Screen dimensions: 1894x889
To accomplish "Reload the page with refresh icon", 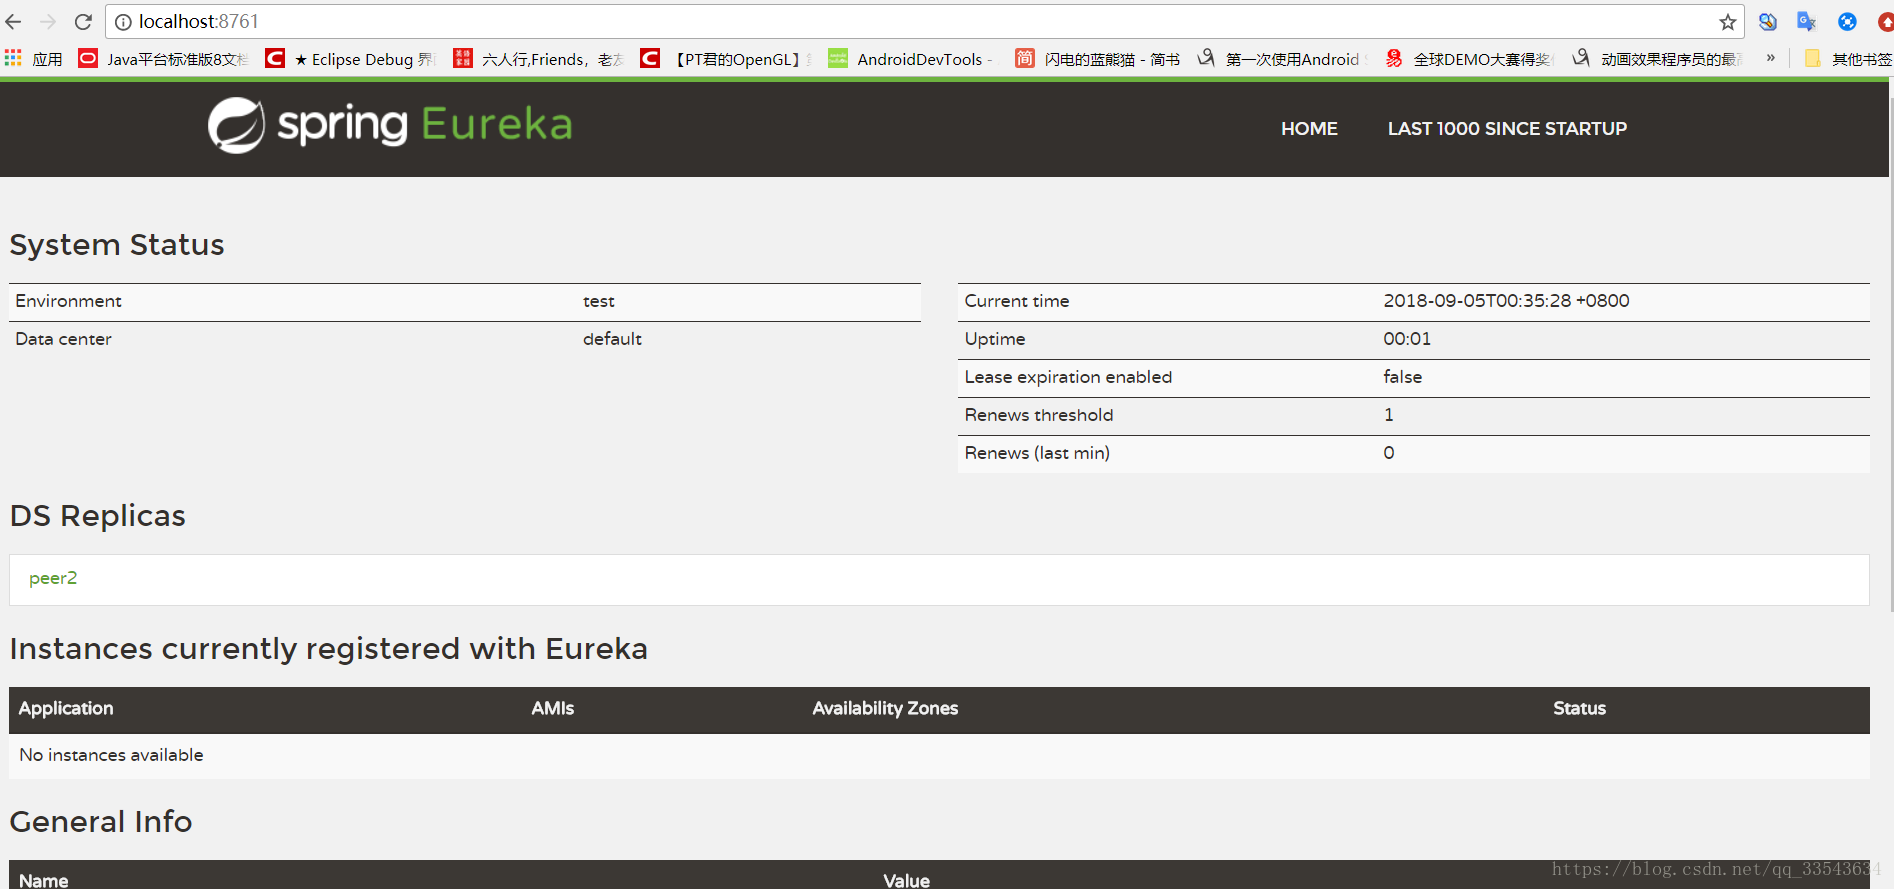I will click(83, 21).
